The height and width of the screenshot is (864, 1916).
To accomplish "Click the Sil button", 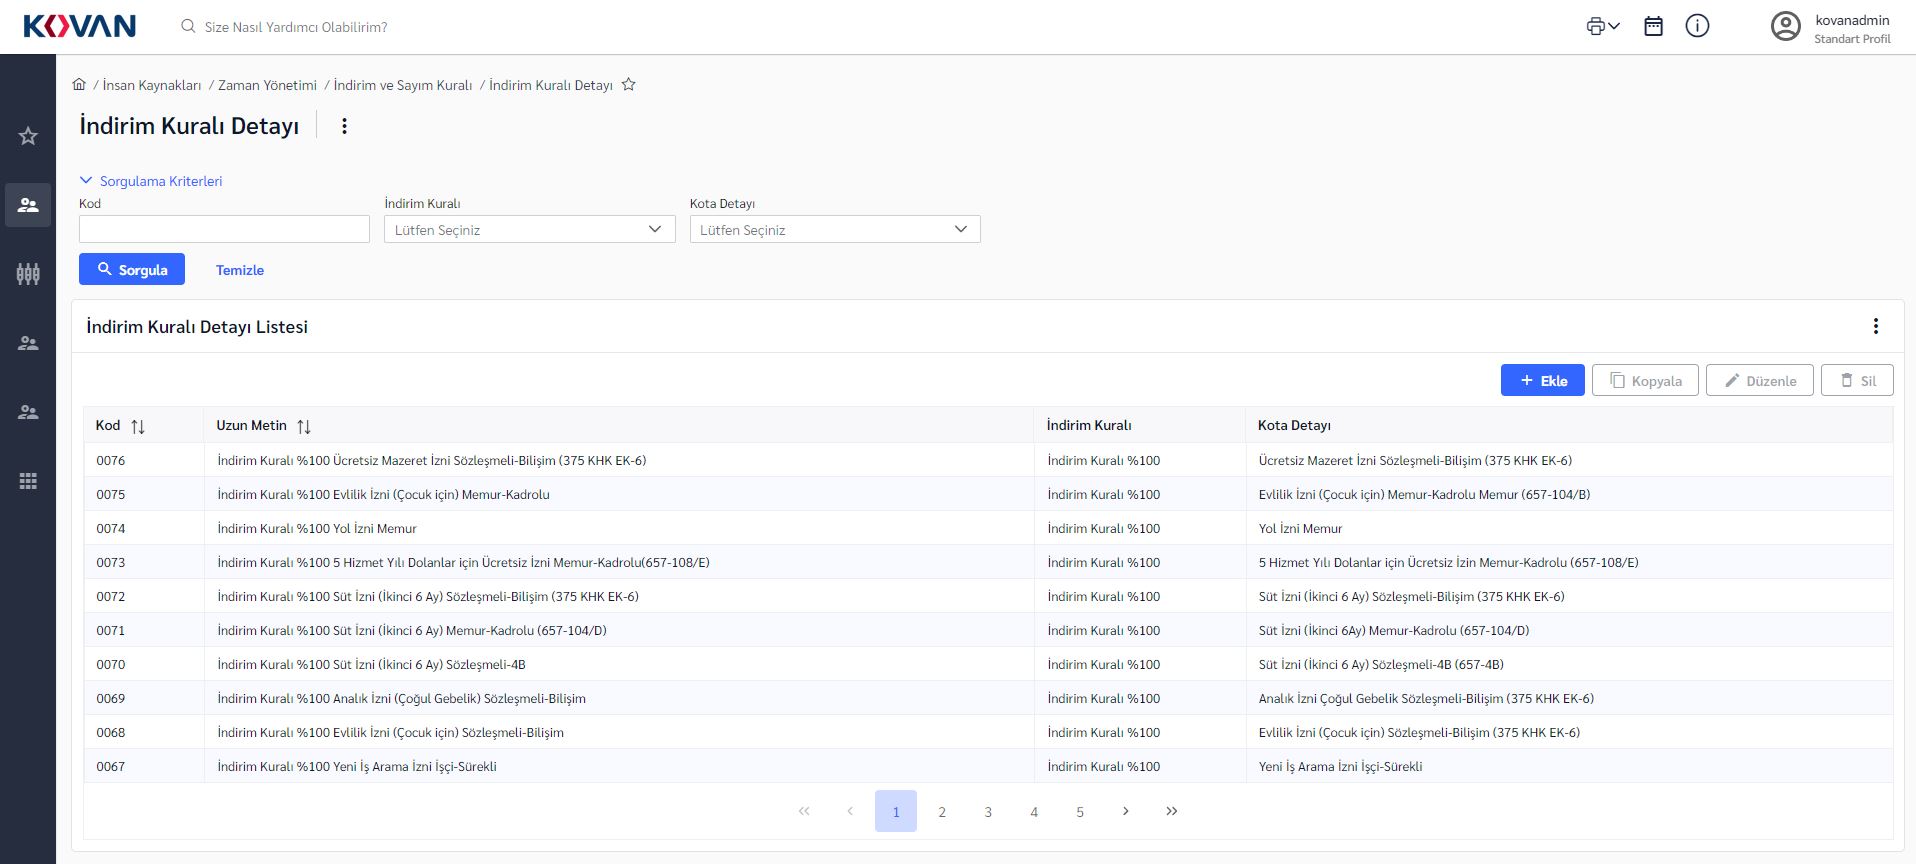I will click(1857, 380).
